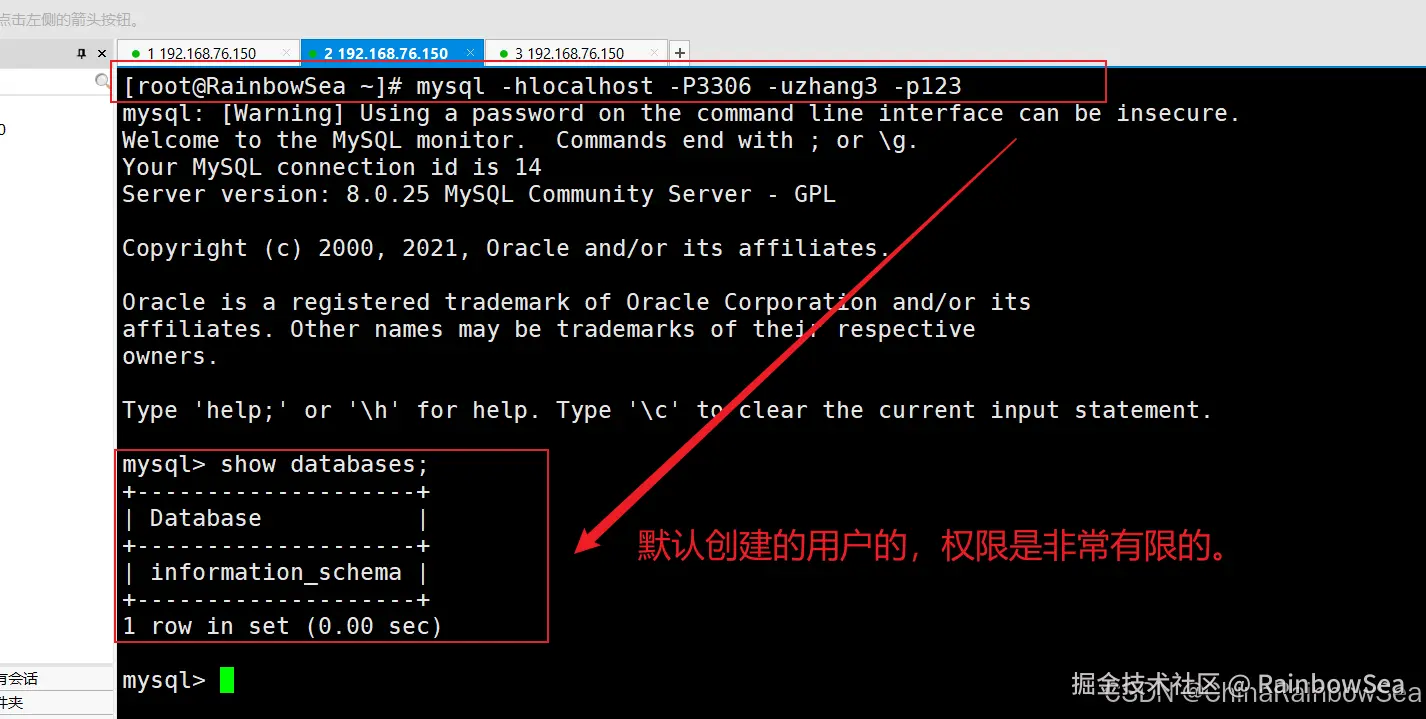Screen dimensions: 1426x719
Task: Select the bottom-left panel entry ending '会话'
Action: [19, 678]
